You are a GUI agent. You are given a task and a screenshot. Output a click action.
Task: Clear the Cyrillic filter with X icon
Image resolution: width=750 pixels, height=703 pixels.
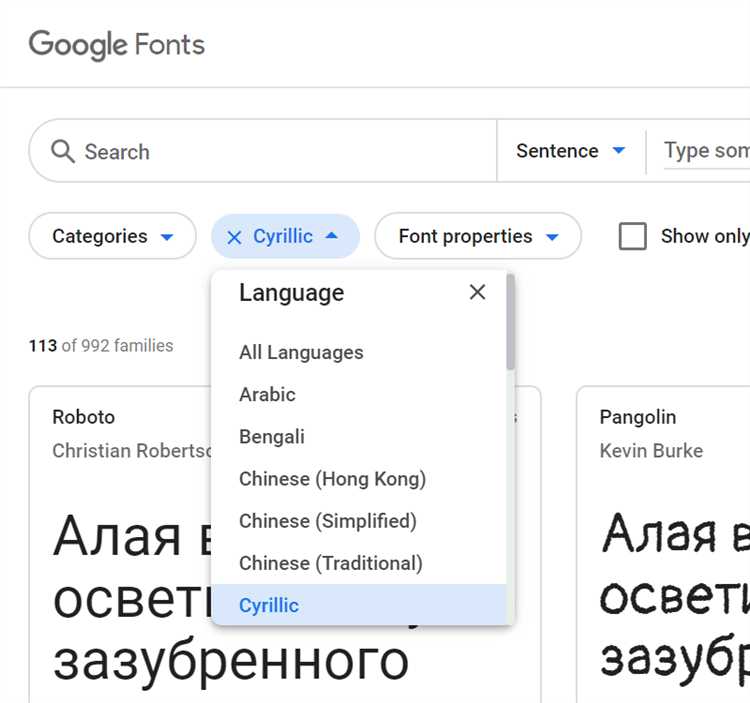coord(234,237)
